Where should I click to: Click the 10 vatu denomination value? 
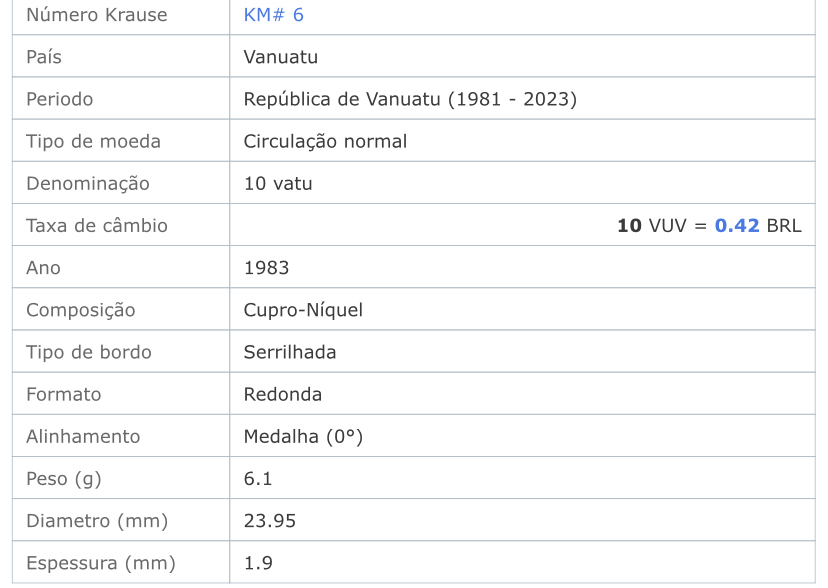tap(278, 183)
